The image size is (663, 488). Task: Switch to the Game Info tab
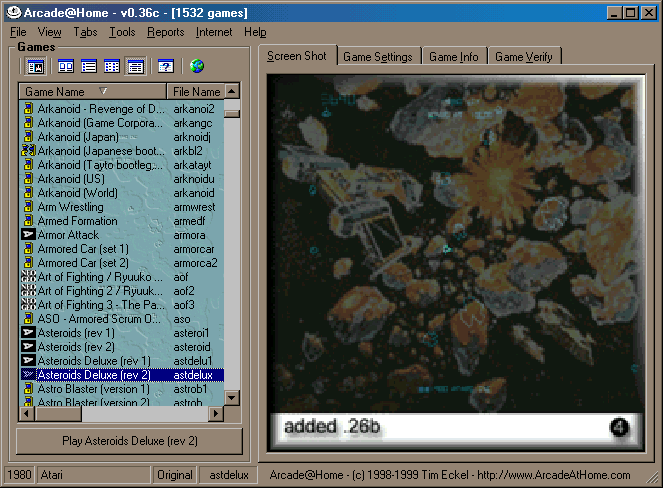[454, 57]
